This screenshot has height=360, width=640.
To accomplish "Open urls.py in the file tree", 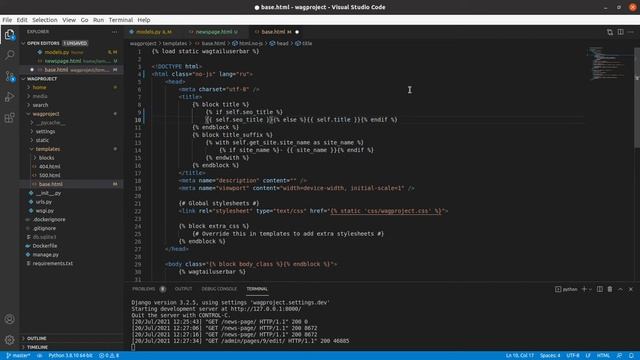I will click(x=72, y=202).
